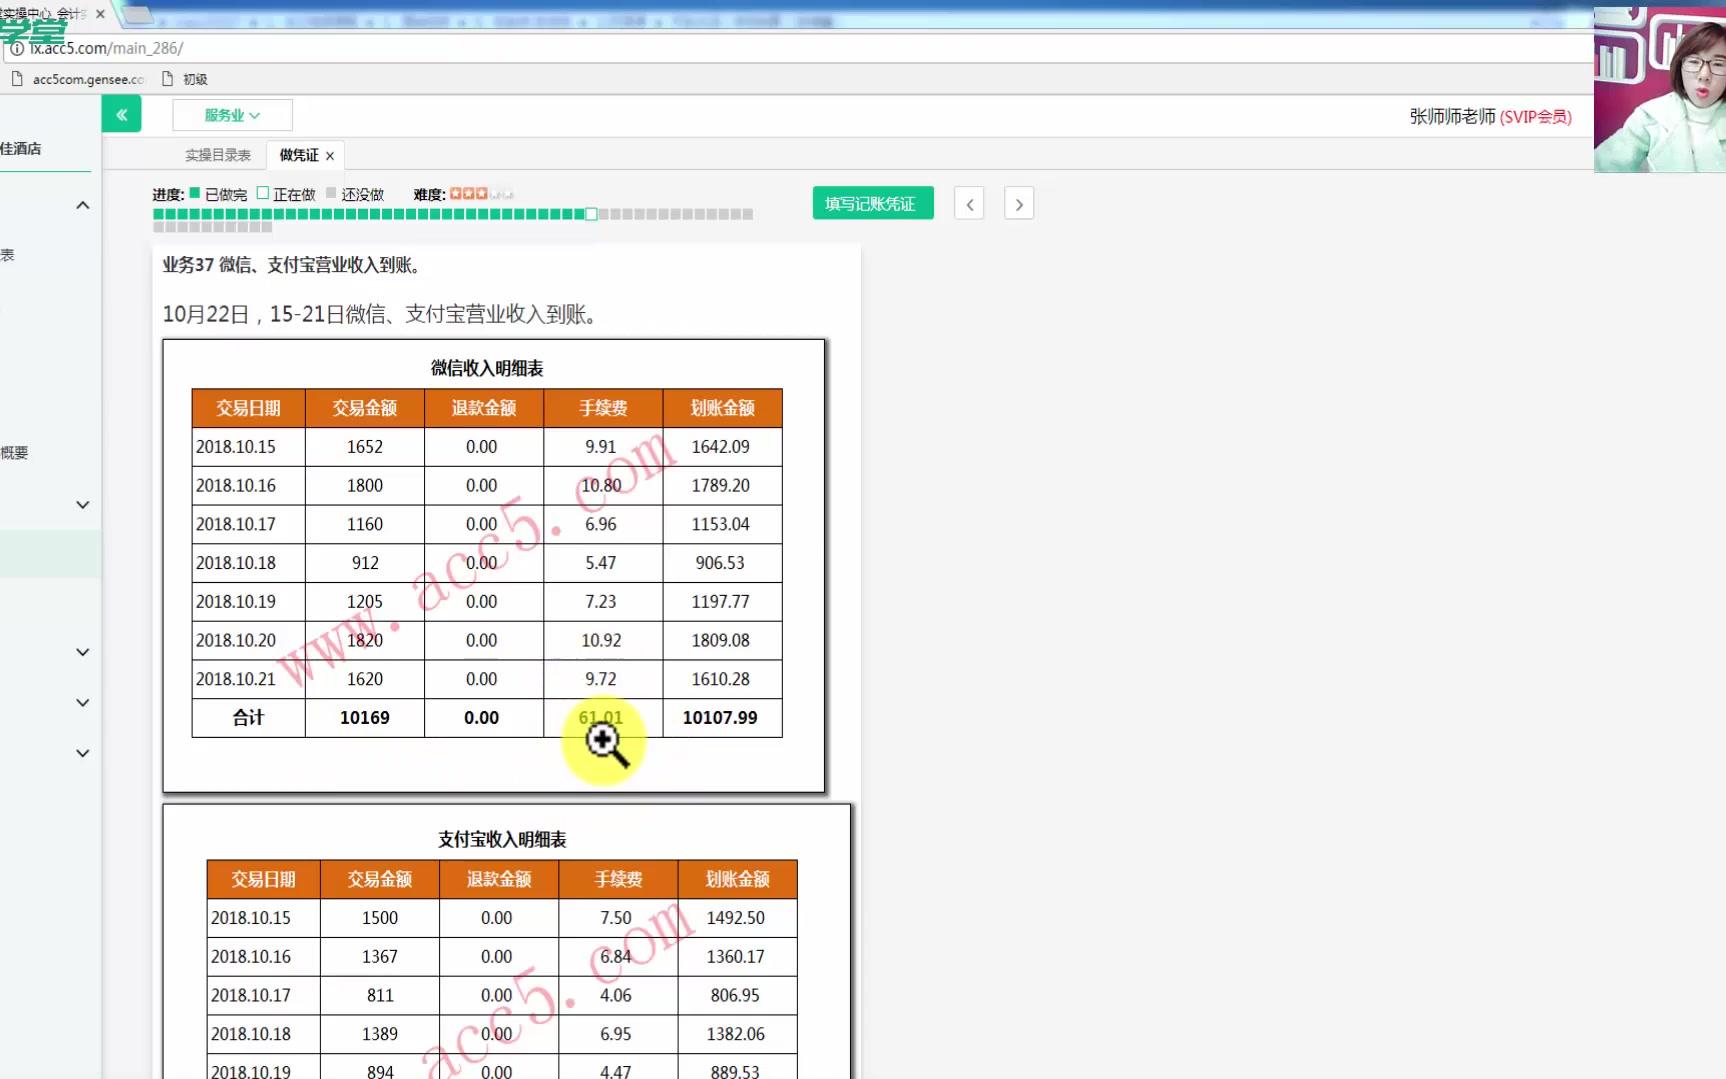The width and height of the screenshot is (1726, 1079).
Task: Open the 初级 bookmark
Action: tap(185, 79)
